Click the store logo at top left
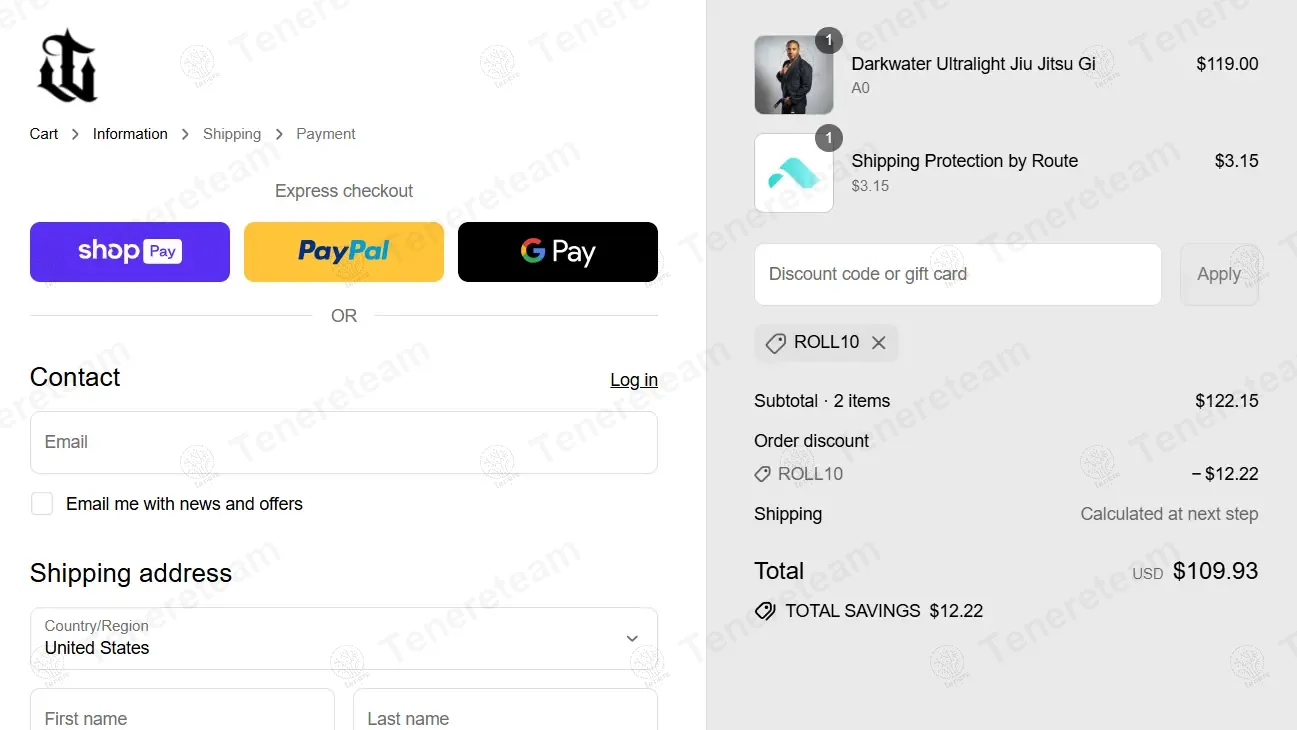The height and width of the screenshot is (730, 1297). point(68,66)
